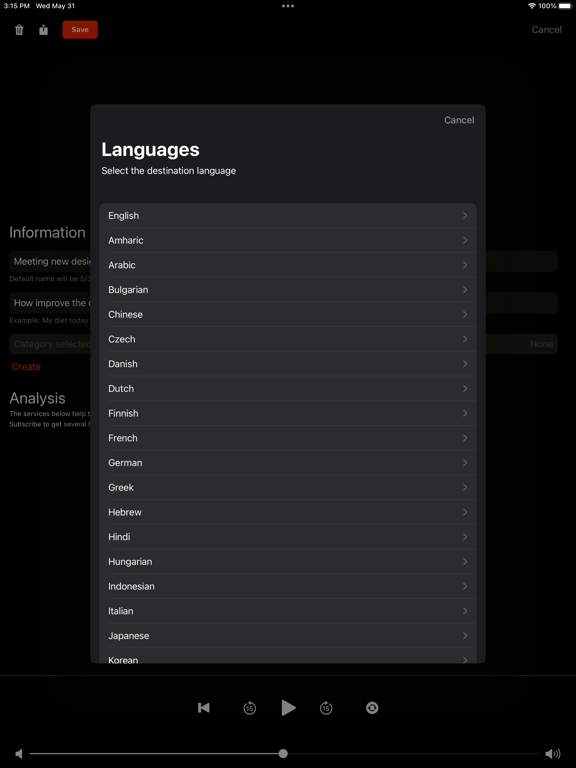Image resolution: width=576 pixels, height=768 pixels.
Task: Click the Hebrew language name
Action: click(125, 512)
